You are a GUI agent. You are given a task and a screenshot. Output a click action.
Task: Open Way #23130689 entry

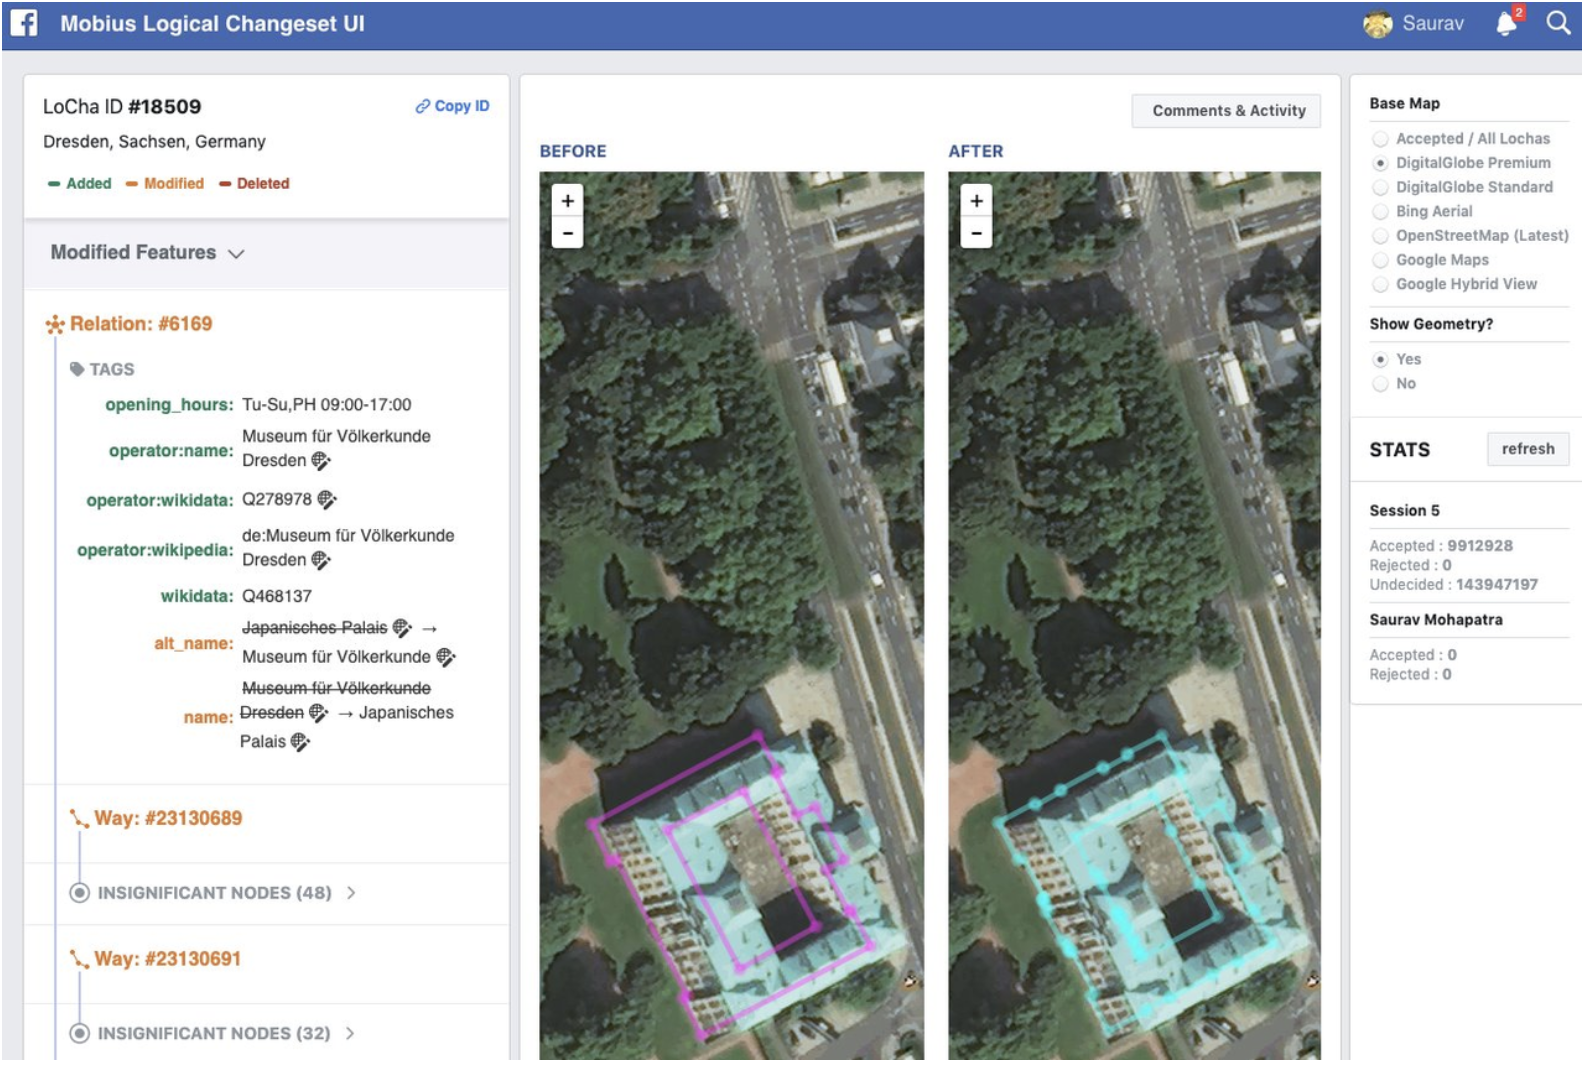[168, 819]
